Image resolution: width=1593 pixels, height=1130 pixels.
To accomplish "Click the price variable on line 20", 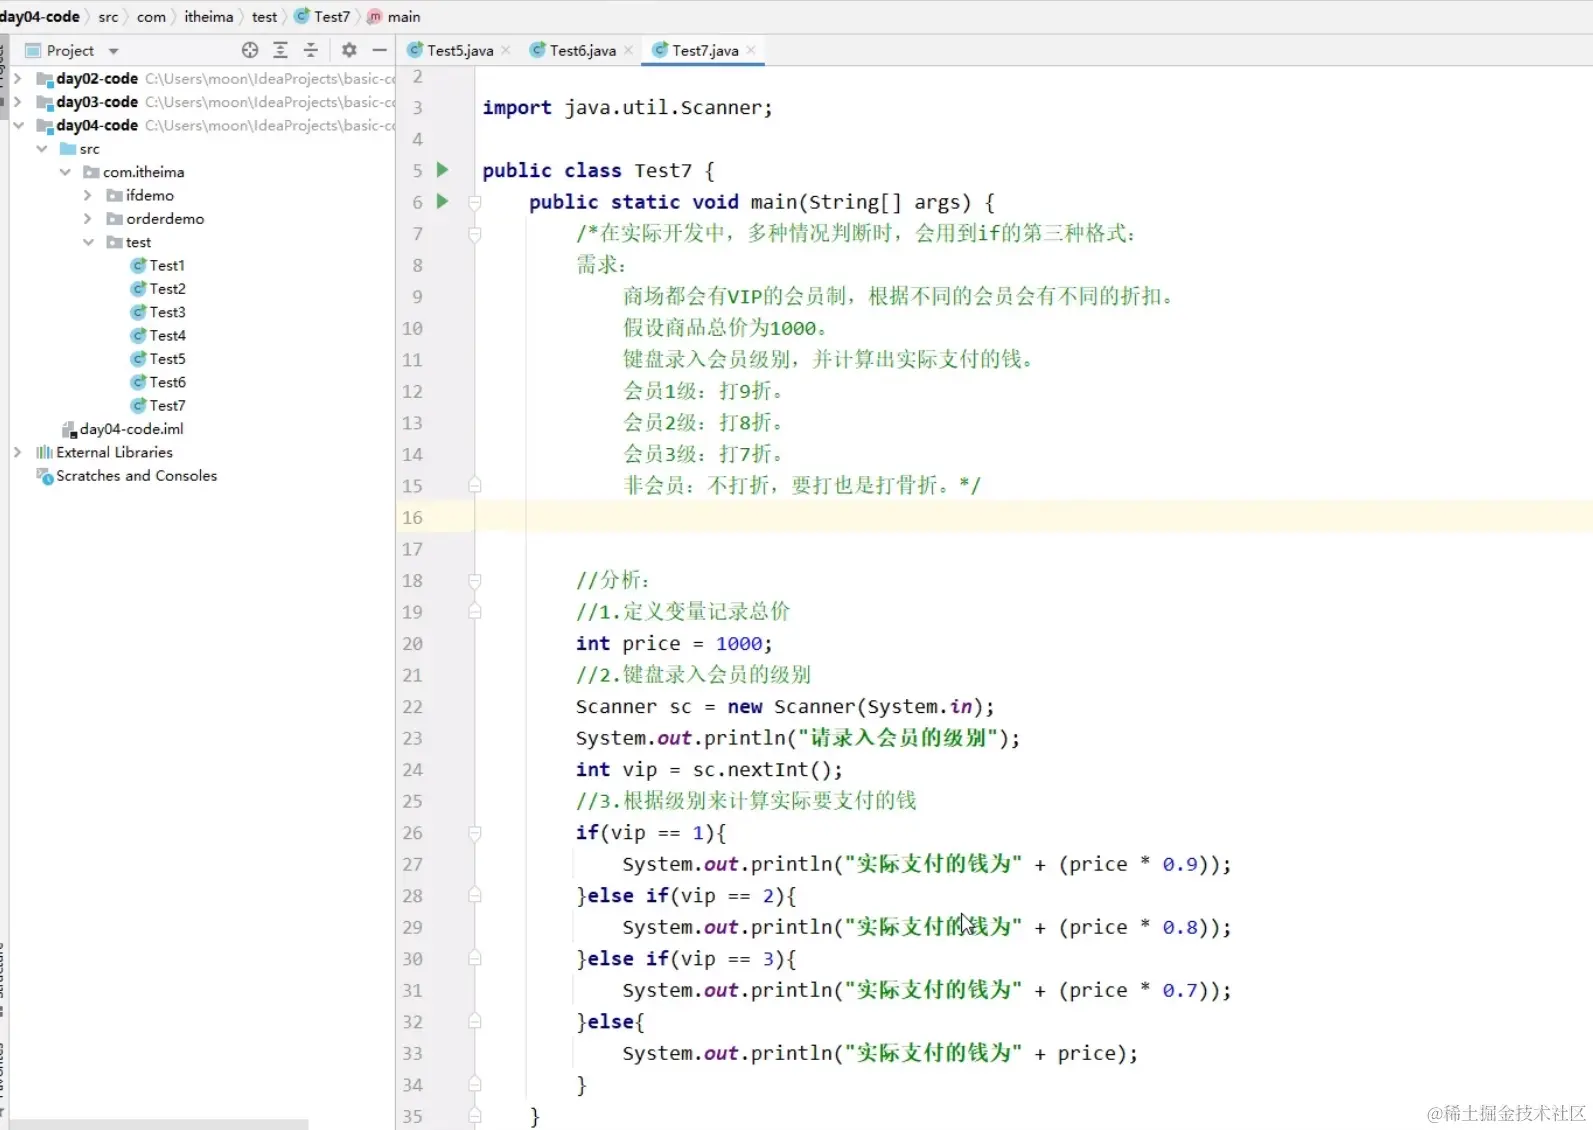I will [x=651, y=644].
